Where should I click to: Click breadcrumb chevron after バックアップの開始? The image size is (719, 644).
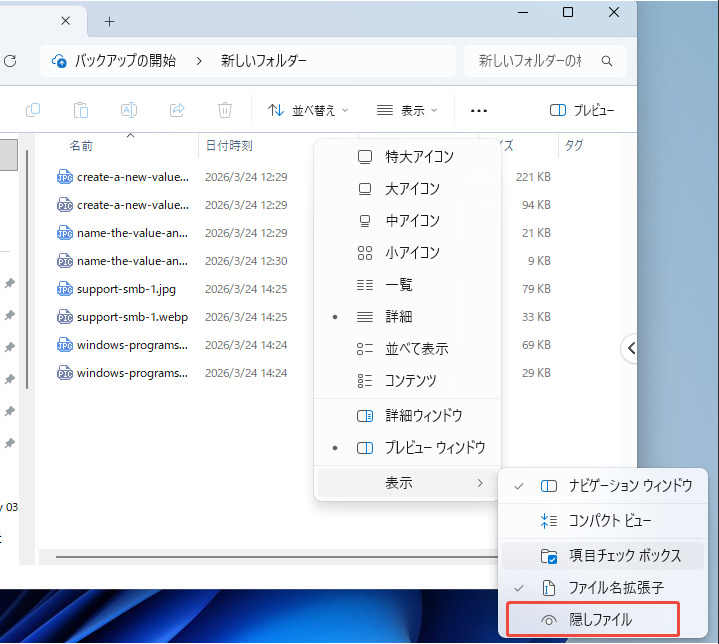coord(199,61)
